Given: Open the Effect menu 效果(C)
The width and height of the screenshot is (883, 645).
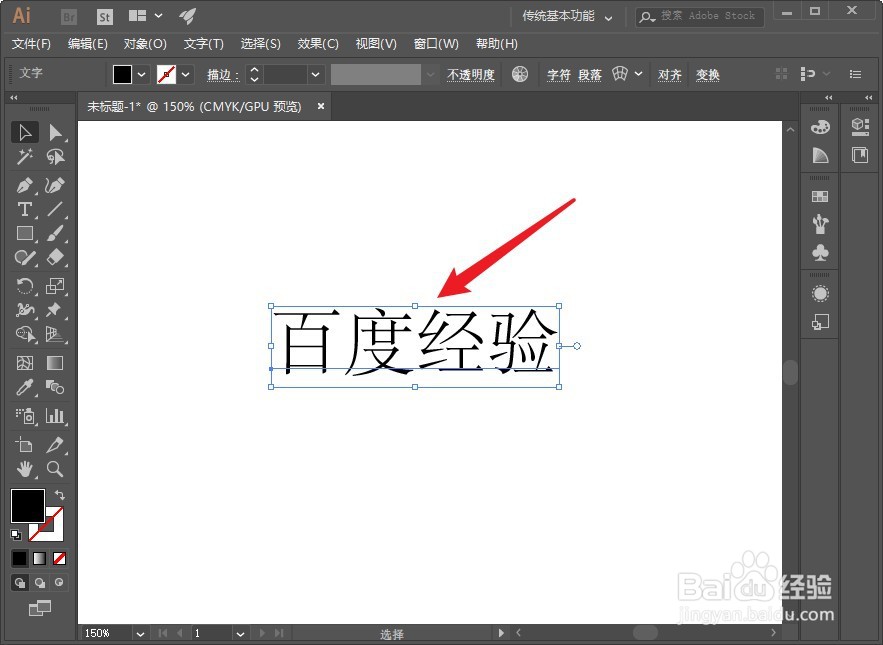Looking at the screenshot, I should 318,44.
